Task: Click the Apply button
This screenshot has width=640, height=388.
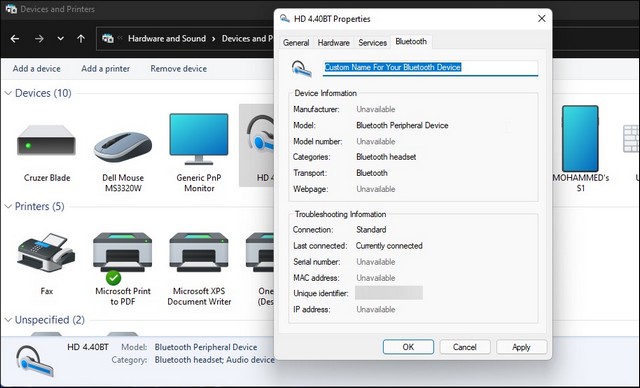Action: (521, 347)
